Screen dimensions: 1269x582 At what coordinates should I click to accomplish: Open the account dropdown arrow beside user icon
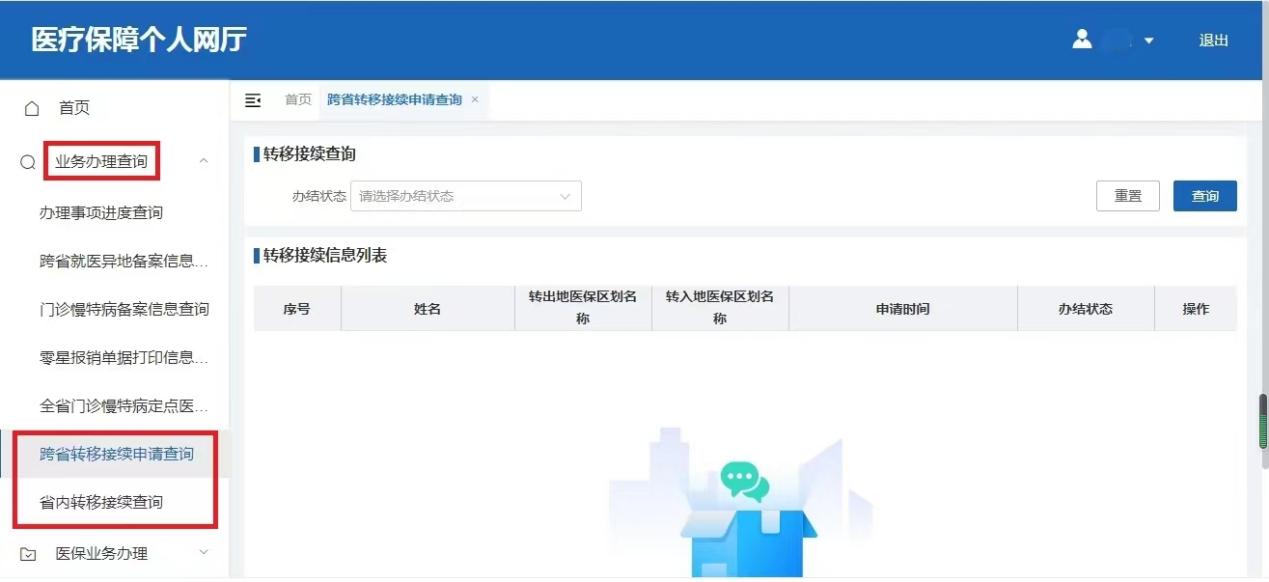1150,41
